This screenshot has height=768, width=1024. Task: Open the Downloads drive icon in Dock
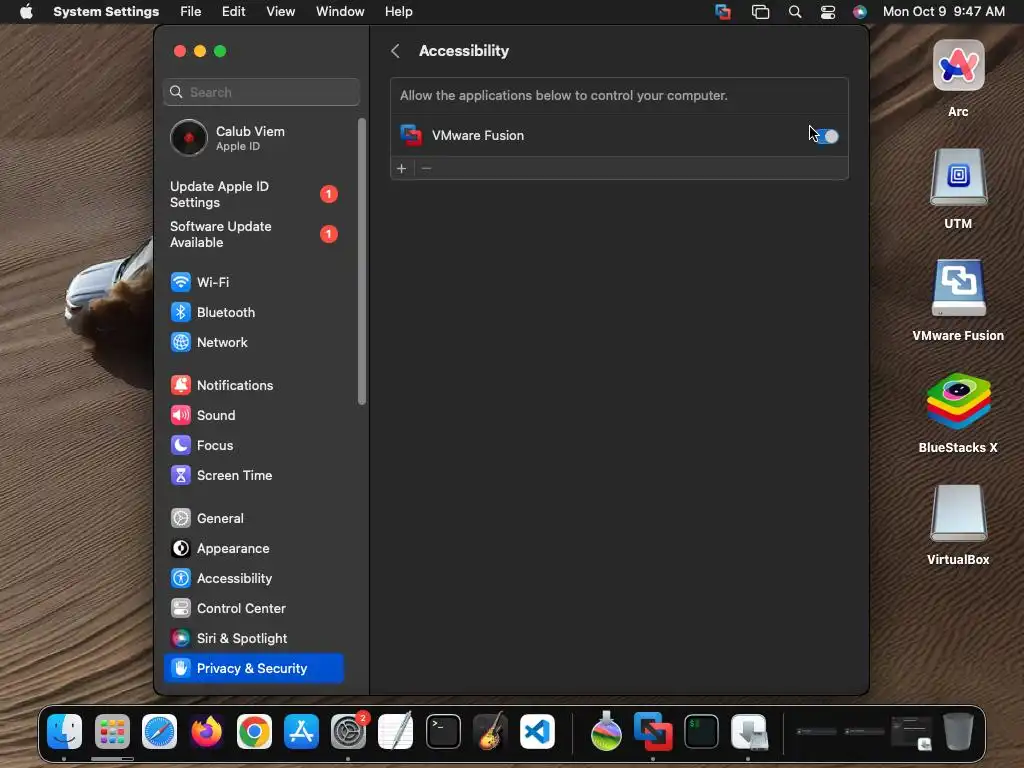[x=749, y=731]
